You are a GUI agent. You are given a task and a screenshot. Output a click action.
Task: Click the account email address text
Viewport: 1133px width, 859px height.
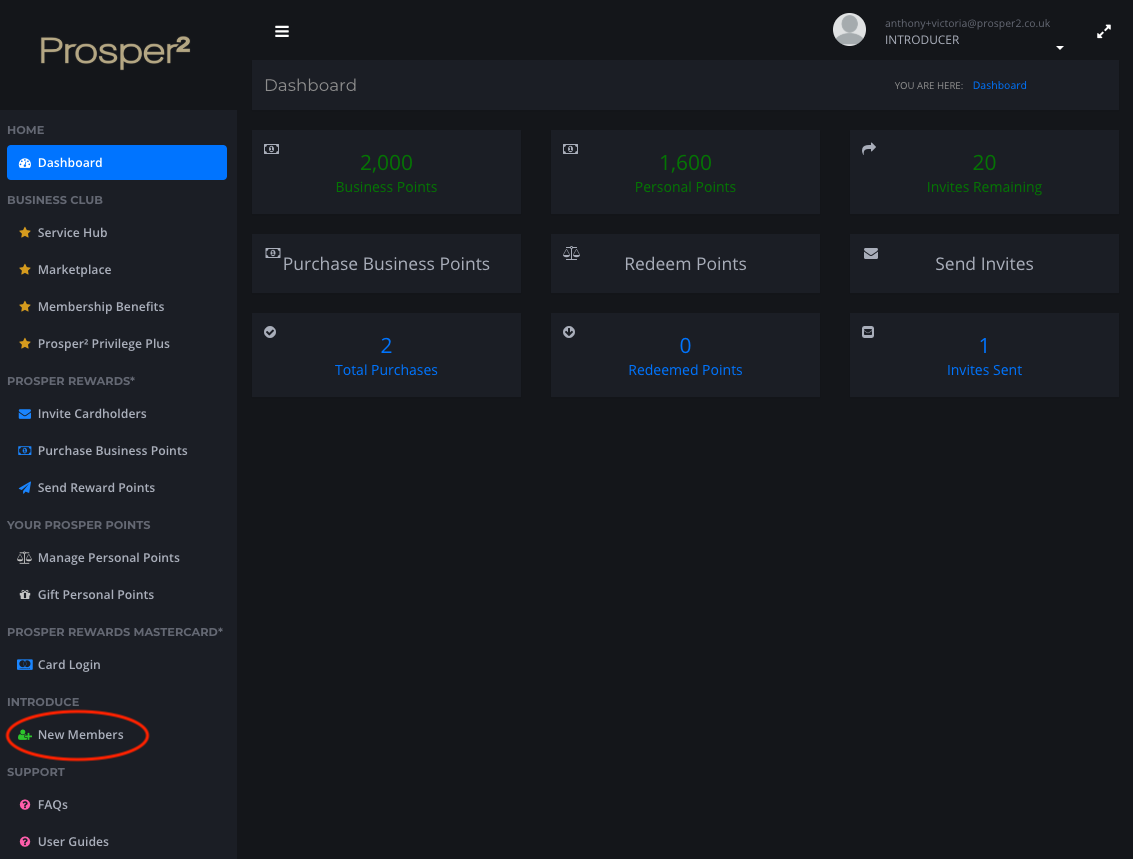pos(968,23)
